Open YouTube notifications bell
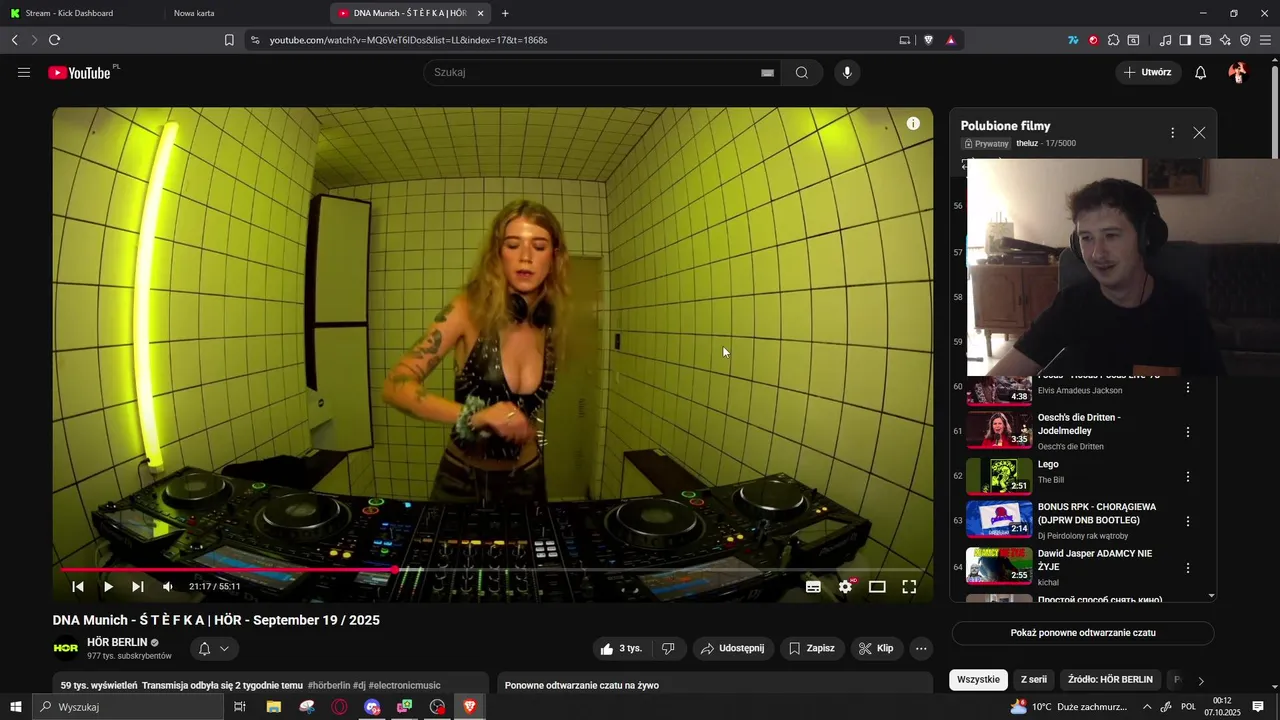This screenshot has width=1280, height=720. pyautogui.click(x=1201, y=72)
